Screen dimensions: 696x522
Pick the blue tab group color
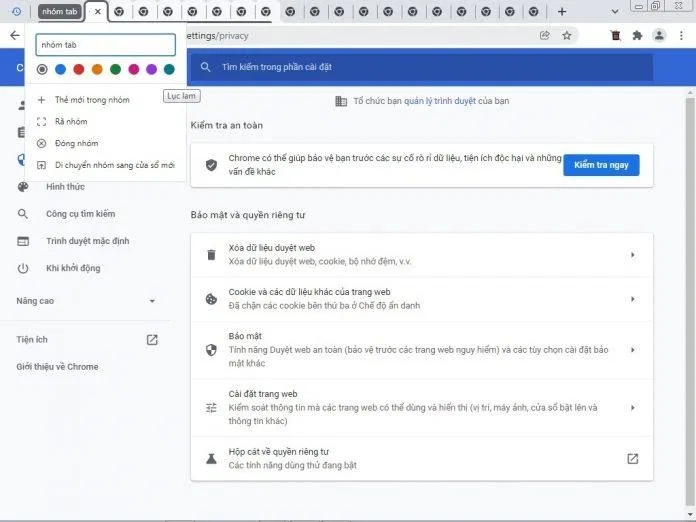pyautogui.click(x=60, y=69)
